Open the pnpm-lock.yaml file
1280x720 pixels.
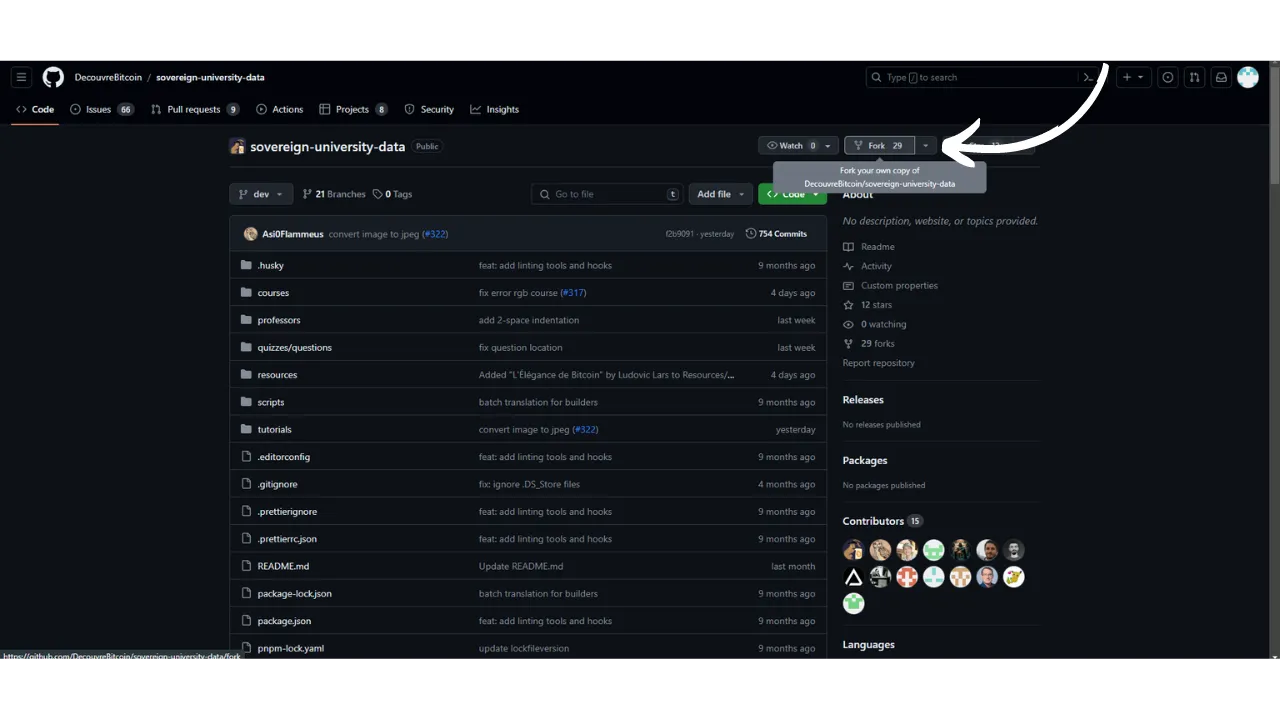tap(290, 648)
